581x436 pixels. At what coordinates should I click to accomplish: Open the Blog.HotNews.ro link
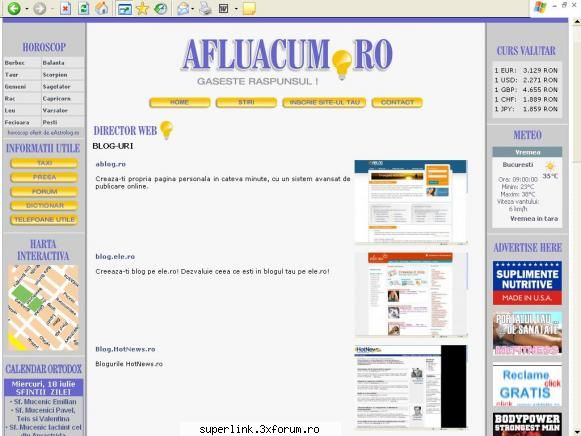(x=125, y=349)
